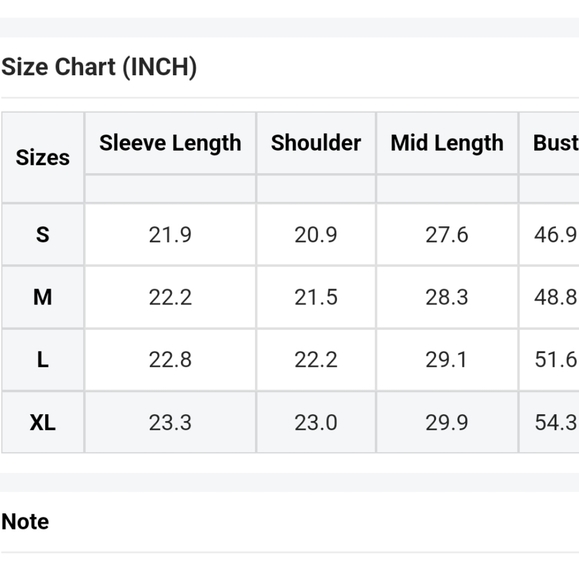Click shoulder value 21.5 for M
579x580 pixels.
pos(316,297)
